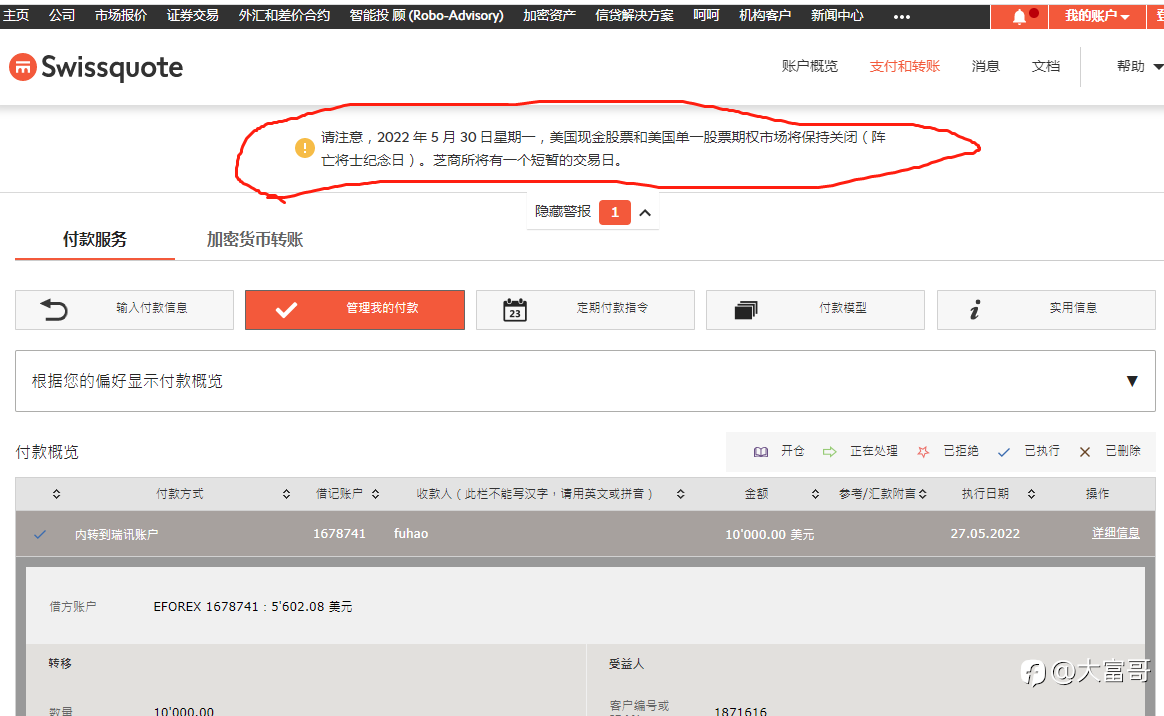Click the yellow warning alert icon
The image size is (1164, 716).
click(x=304, y=148)
